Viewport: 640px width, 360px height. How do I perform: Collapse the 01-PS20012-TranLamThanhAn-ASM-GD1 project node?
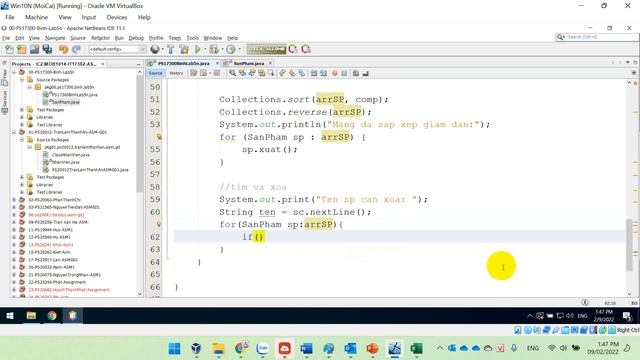point(14,132)
